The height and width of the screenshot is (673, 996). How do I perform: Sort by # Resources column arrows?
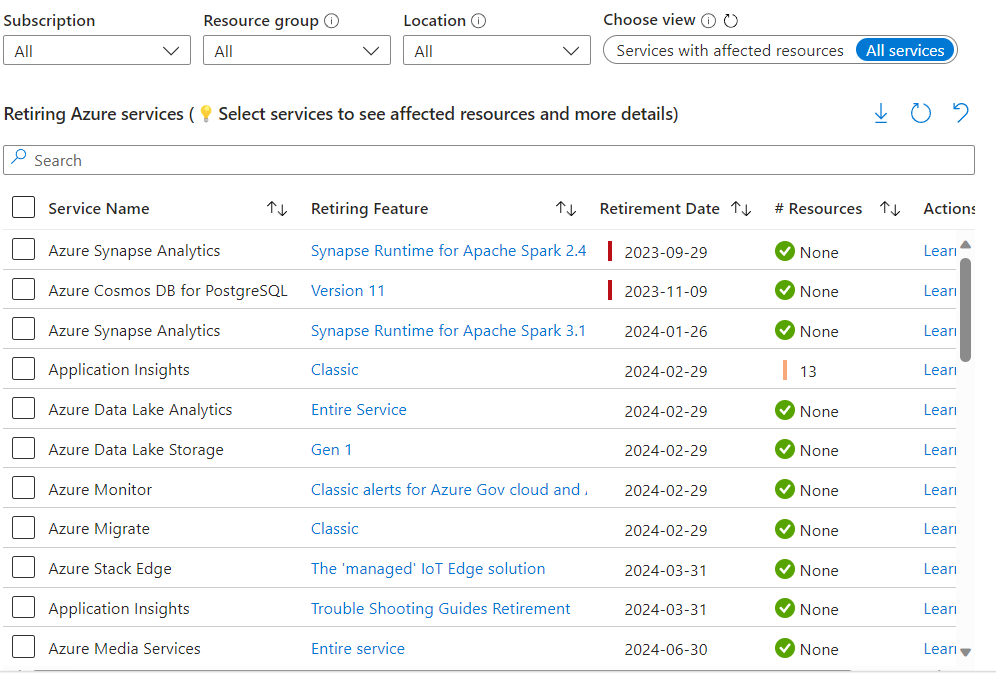[x=890, y=208]
